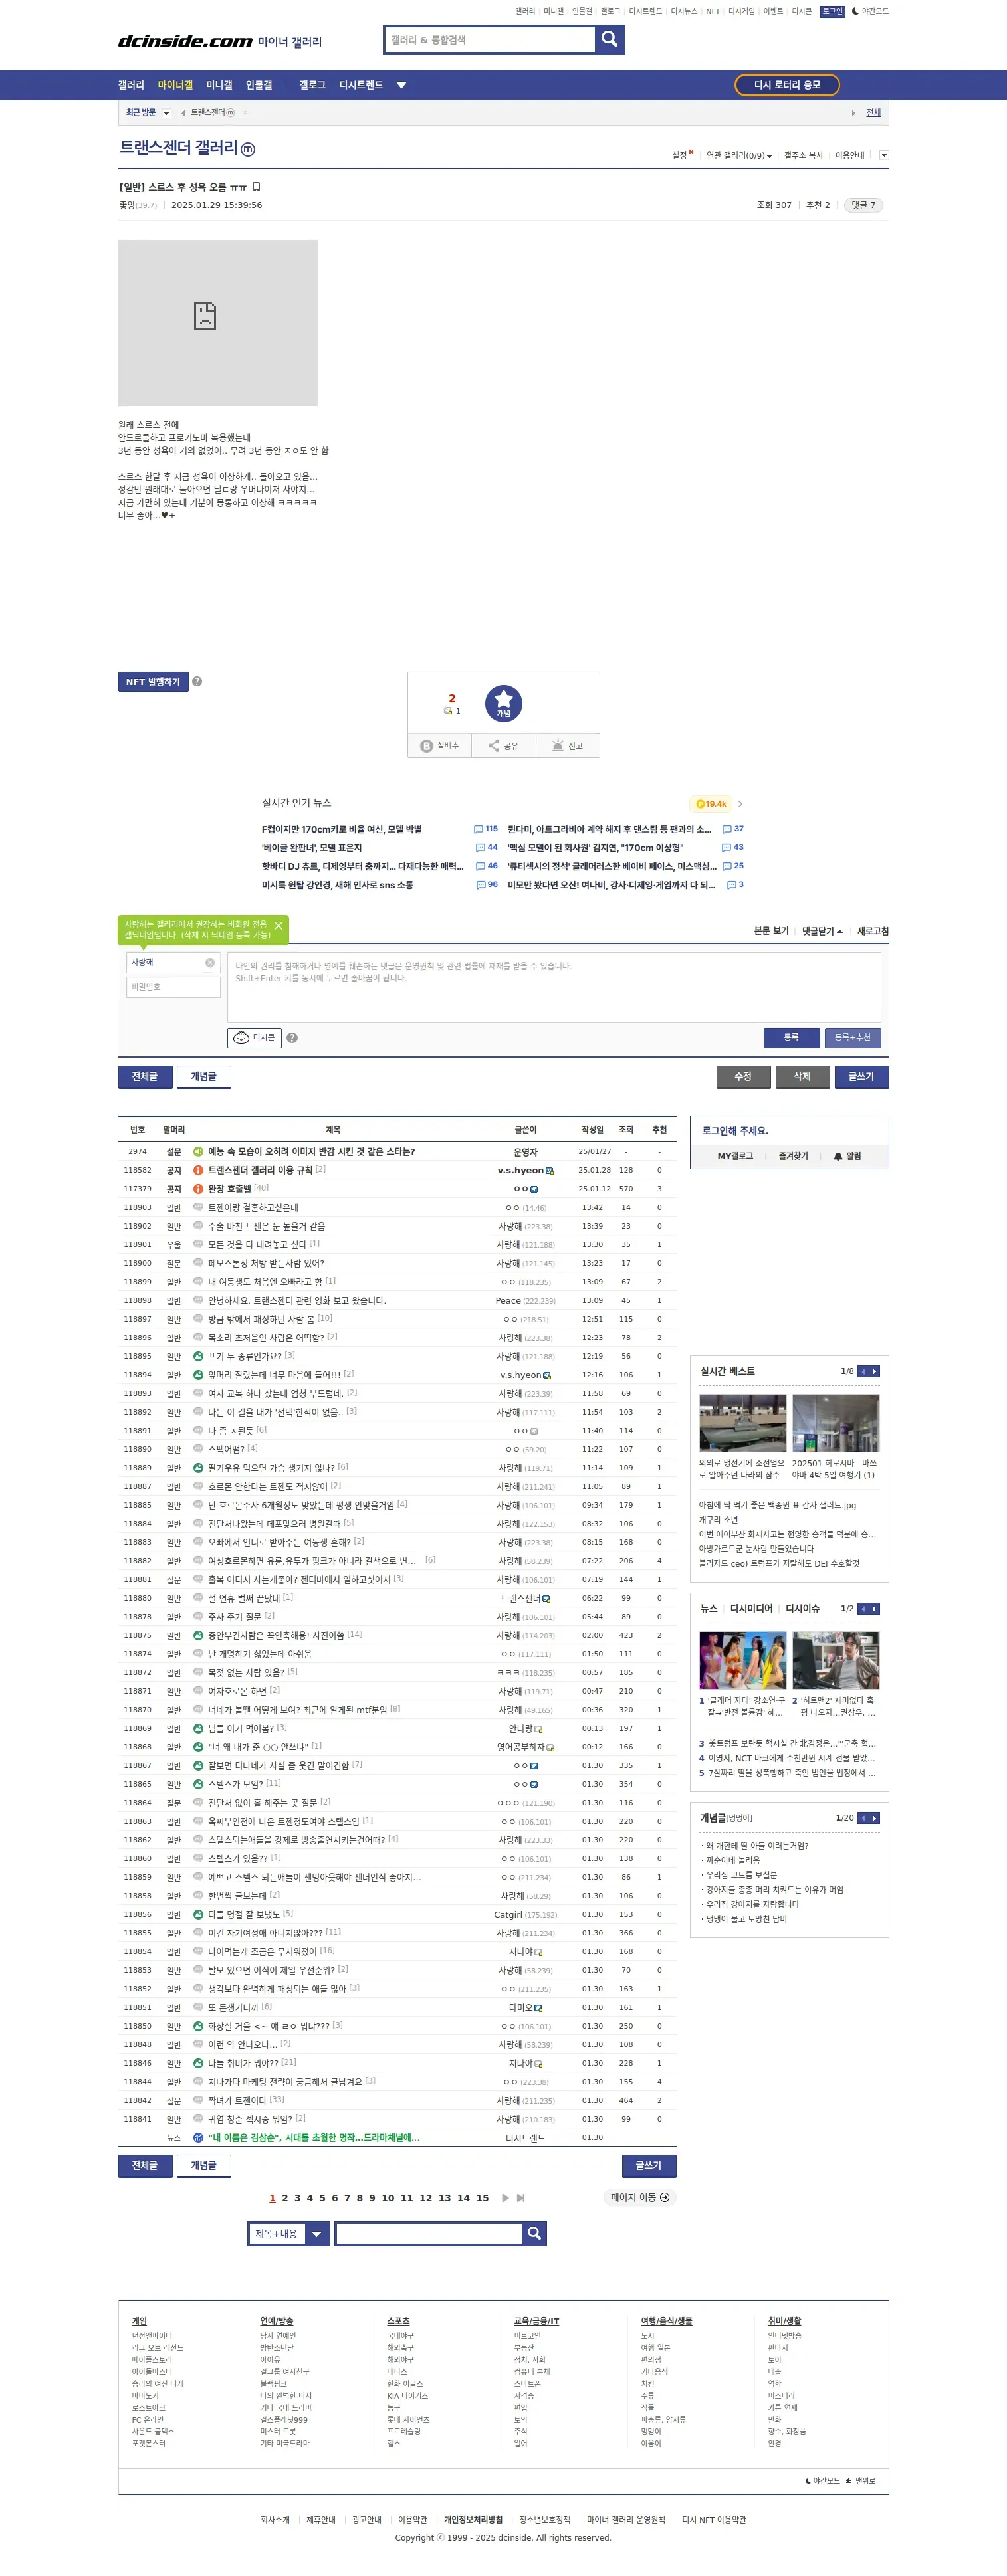1007x2576 pixels.
Task: Open 댓글 7 comment count button
Action: [863, 205]
